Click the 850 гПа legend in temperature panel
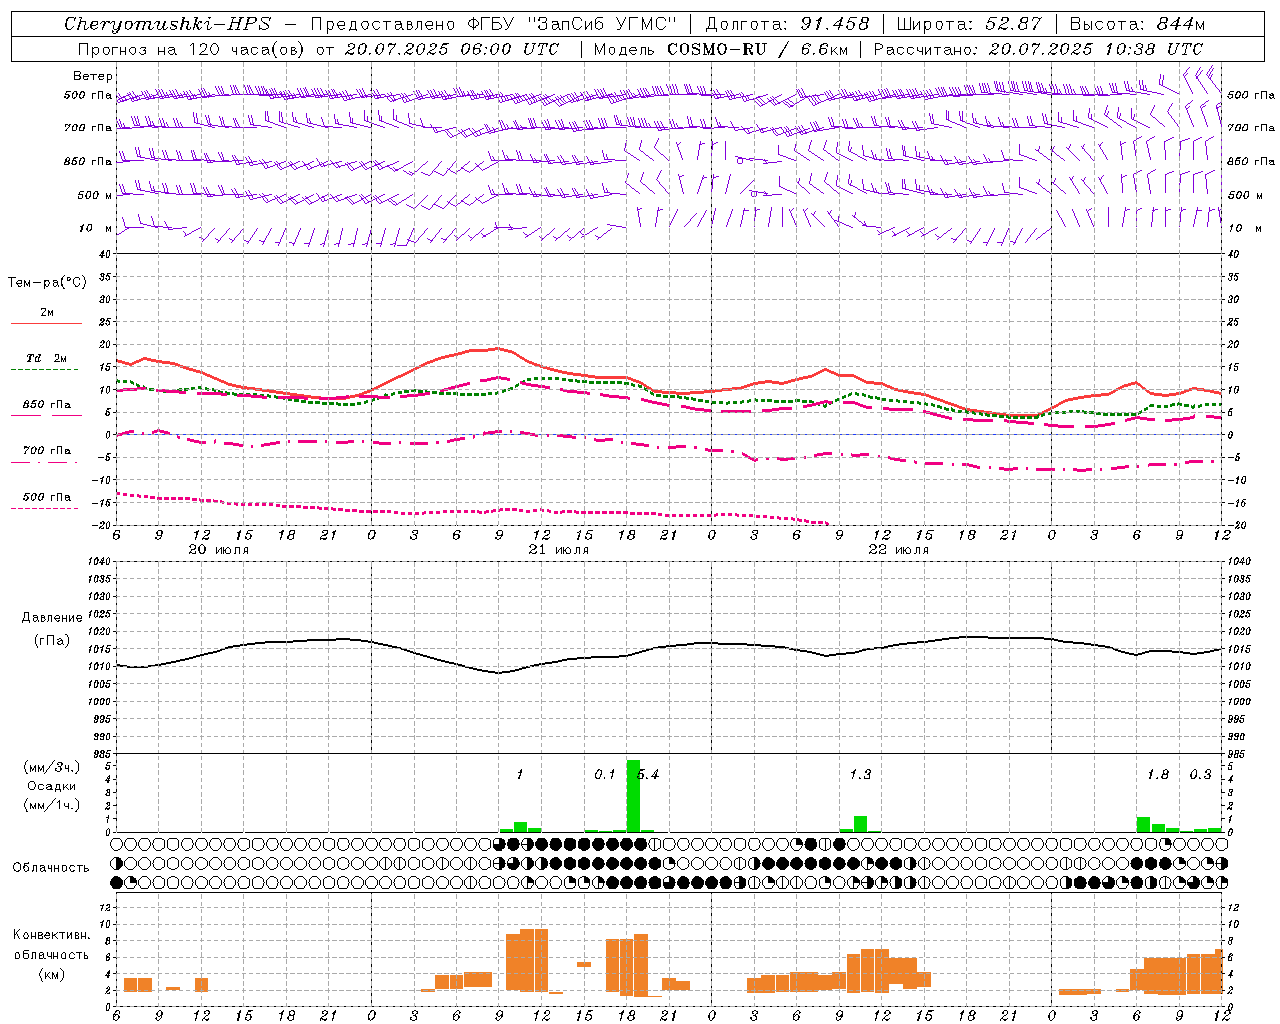 pyautogui.click(x=46, y=405)
